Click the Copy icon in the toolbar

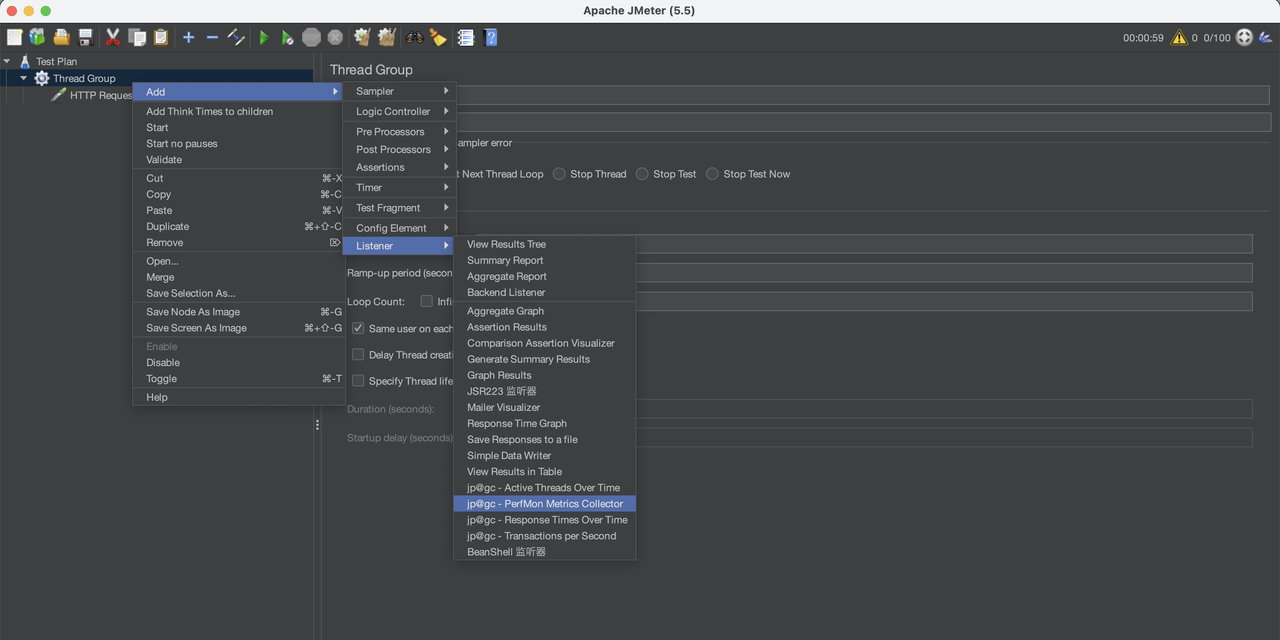tap(137, 37)
